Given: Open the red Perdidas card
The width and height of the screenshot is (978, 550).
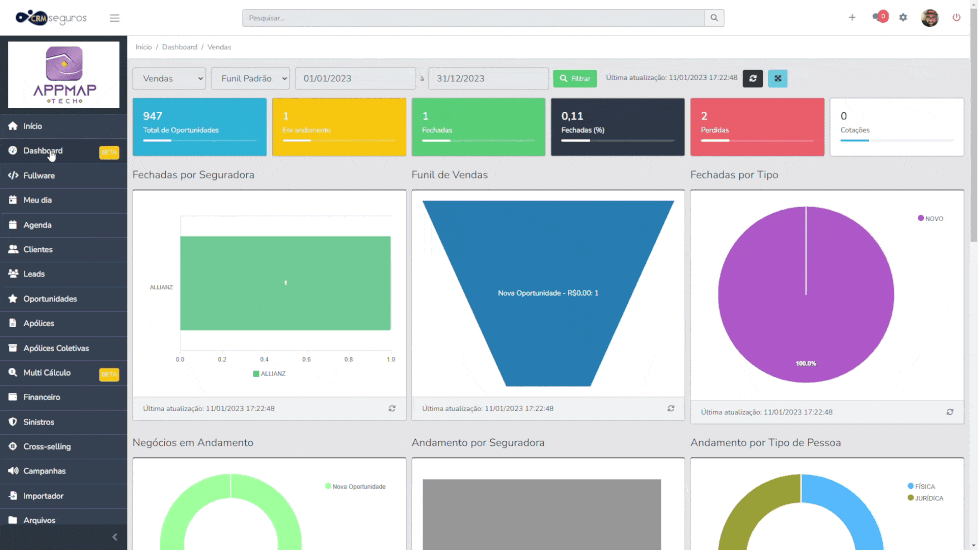Looking at the screenshot, I should click(757, 127).
